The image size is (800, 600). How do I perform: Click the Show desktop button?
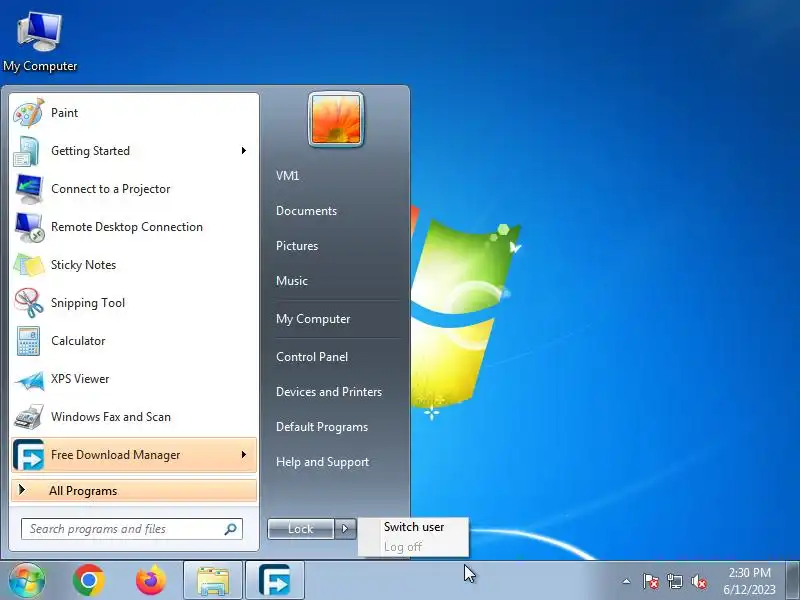[x=792, y=581]
